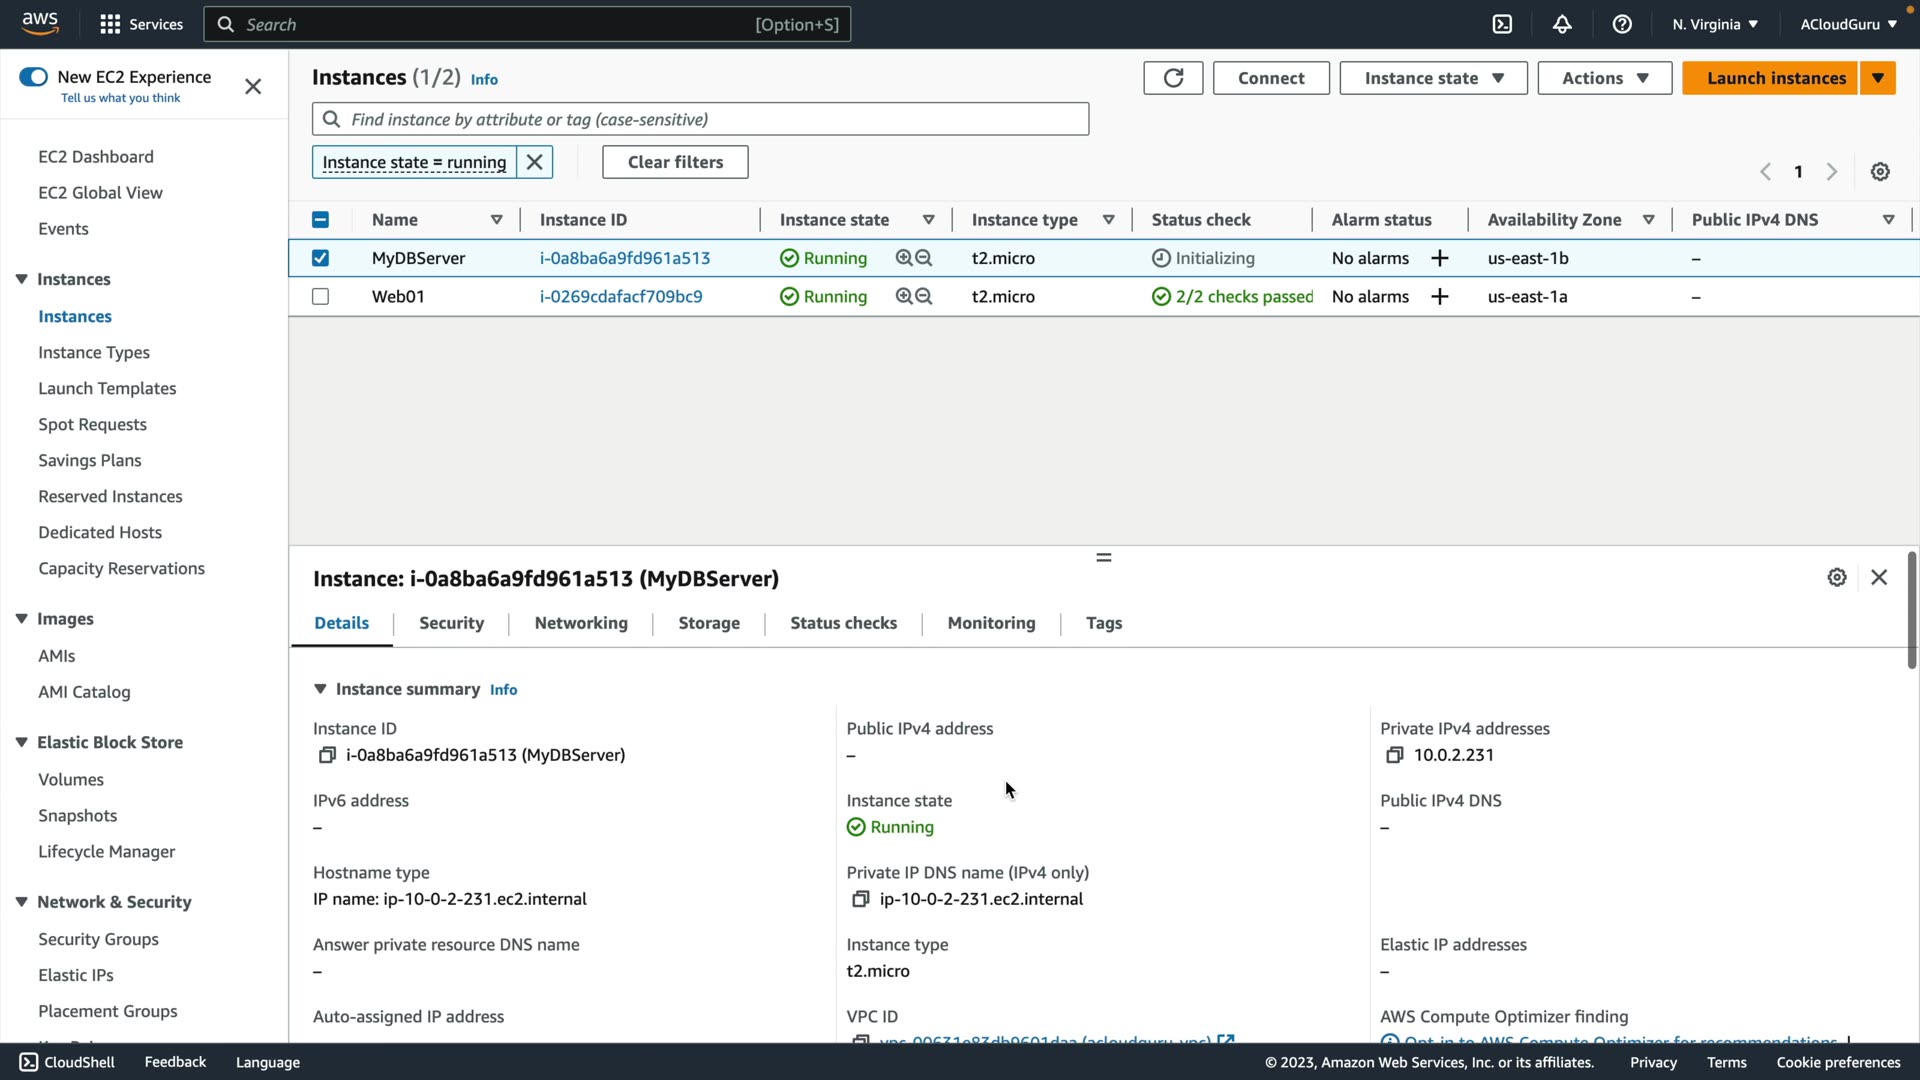Open the i-0269cdafacf709bc9 instance link
The height and width of the screenshot is (1080, 1920).
tap(621, 296)
